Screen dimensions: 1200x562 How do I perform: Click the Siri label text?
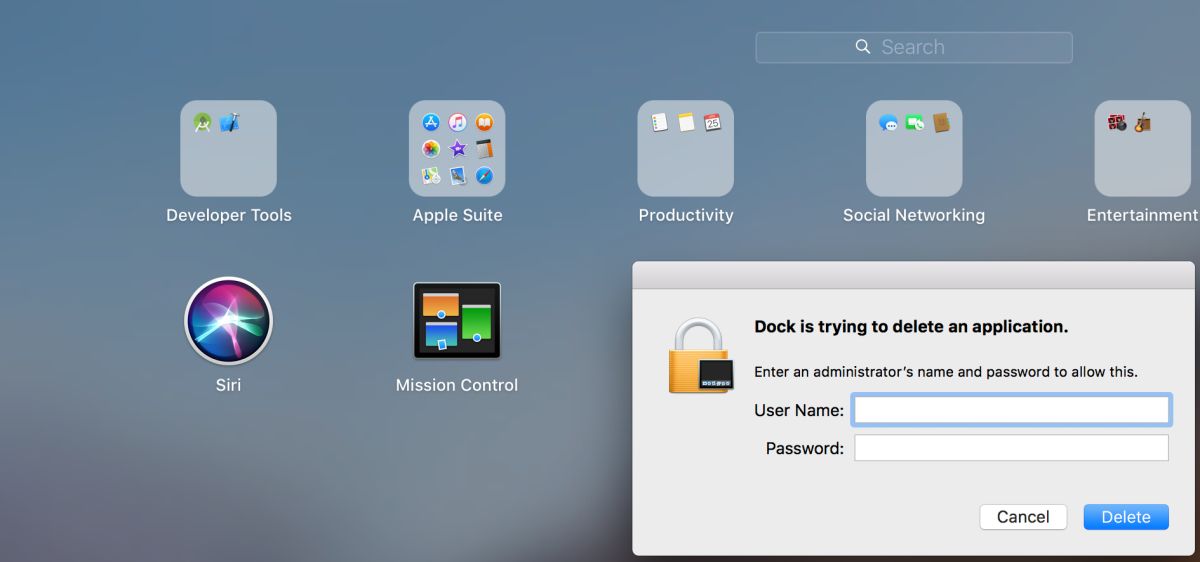tap(228, 385)
